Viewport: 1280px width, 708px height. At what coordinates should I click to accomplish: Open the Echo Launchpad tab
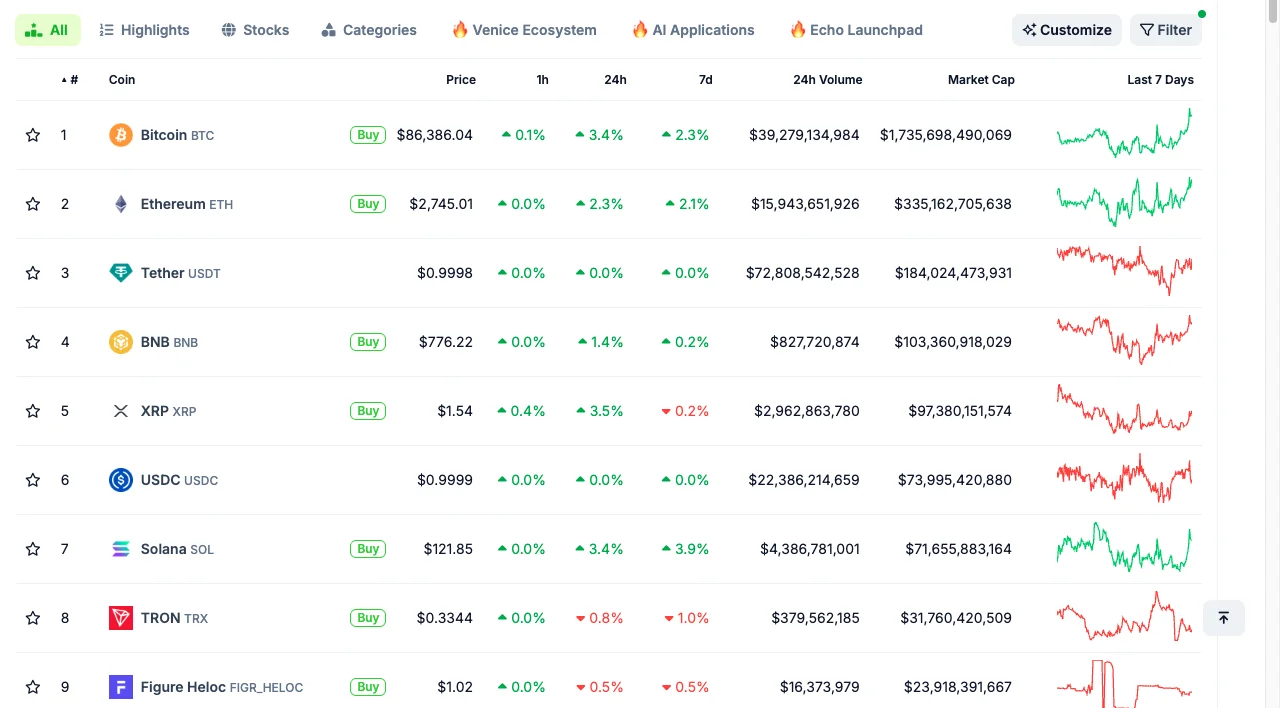click(856, 30)
